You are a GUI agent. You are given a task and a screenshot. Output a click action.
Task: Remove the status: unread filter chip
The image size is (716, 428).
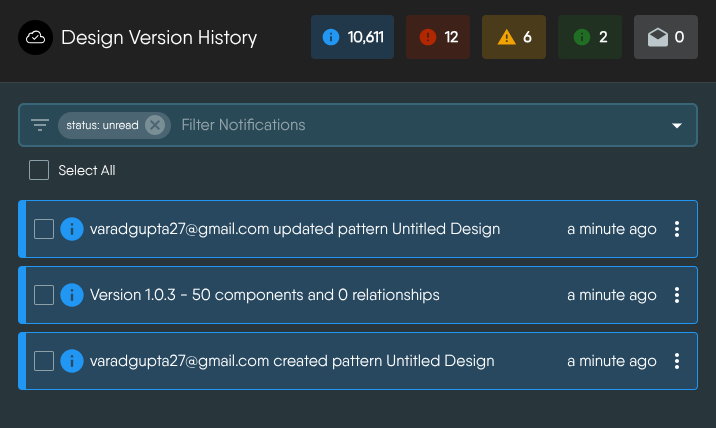point(155,125)
